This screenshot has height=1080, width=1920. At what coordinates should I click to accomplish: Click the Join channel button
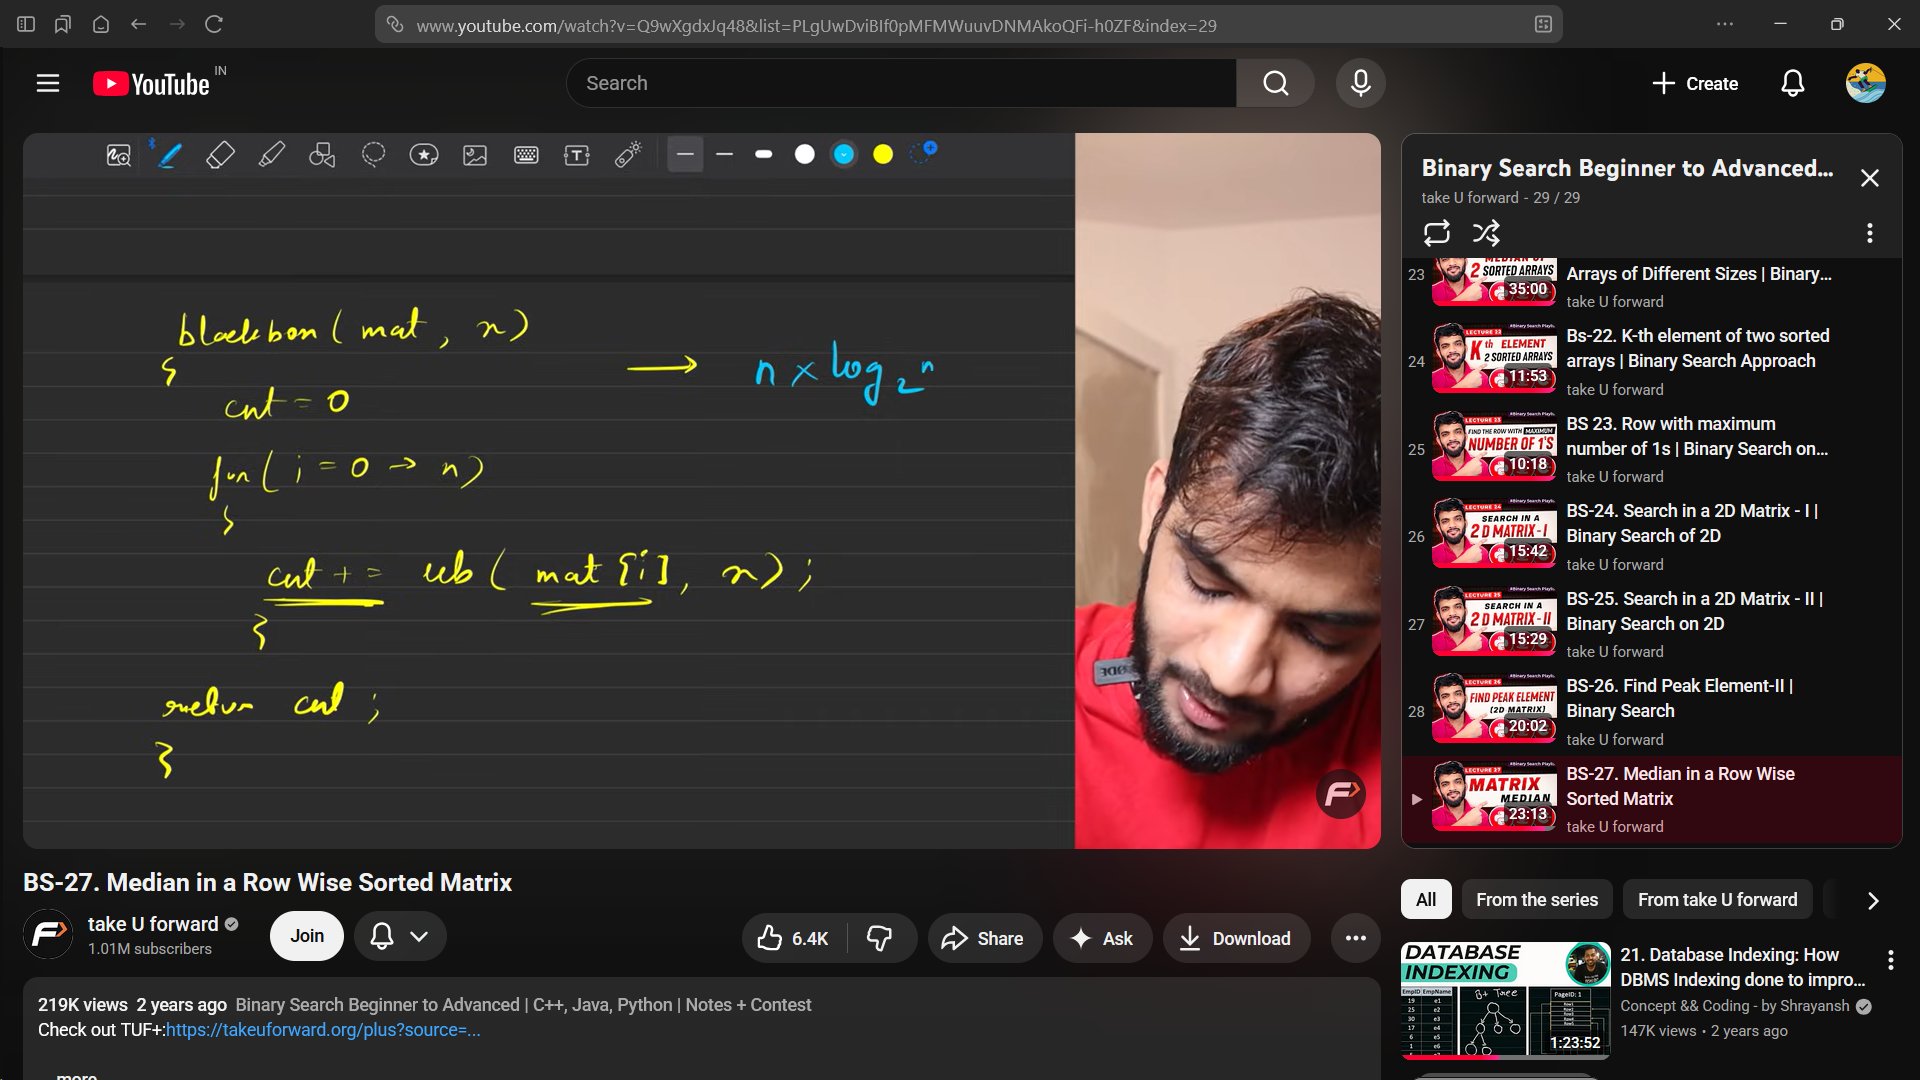pos(307,936)
